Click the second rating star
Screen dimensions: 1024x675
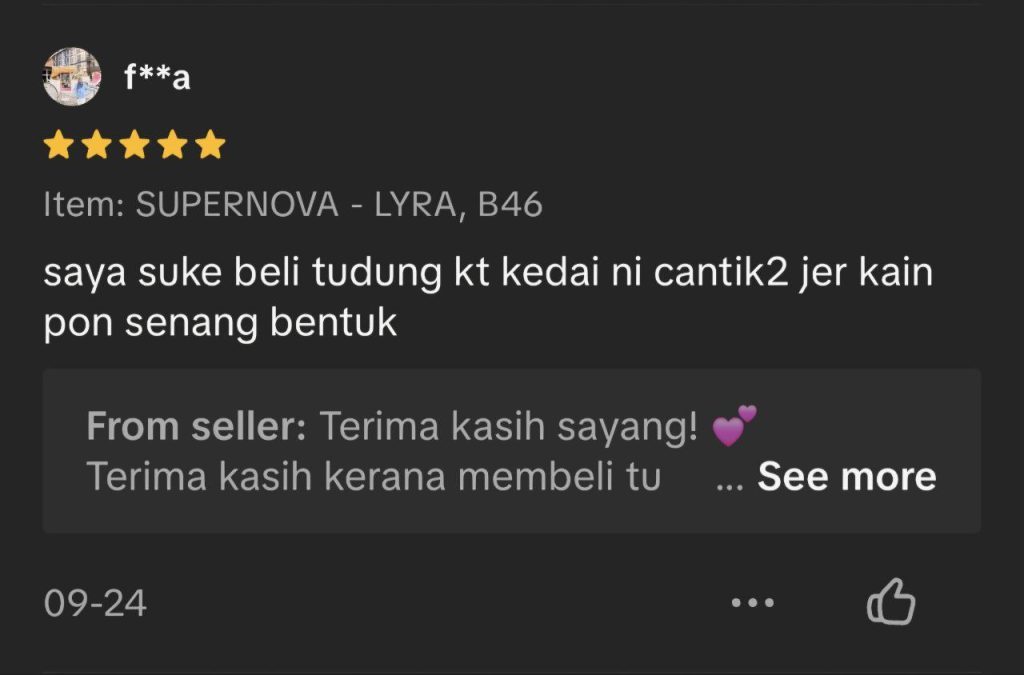point(97,146)
